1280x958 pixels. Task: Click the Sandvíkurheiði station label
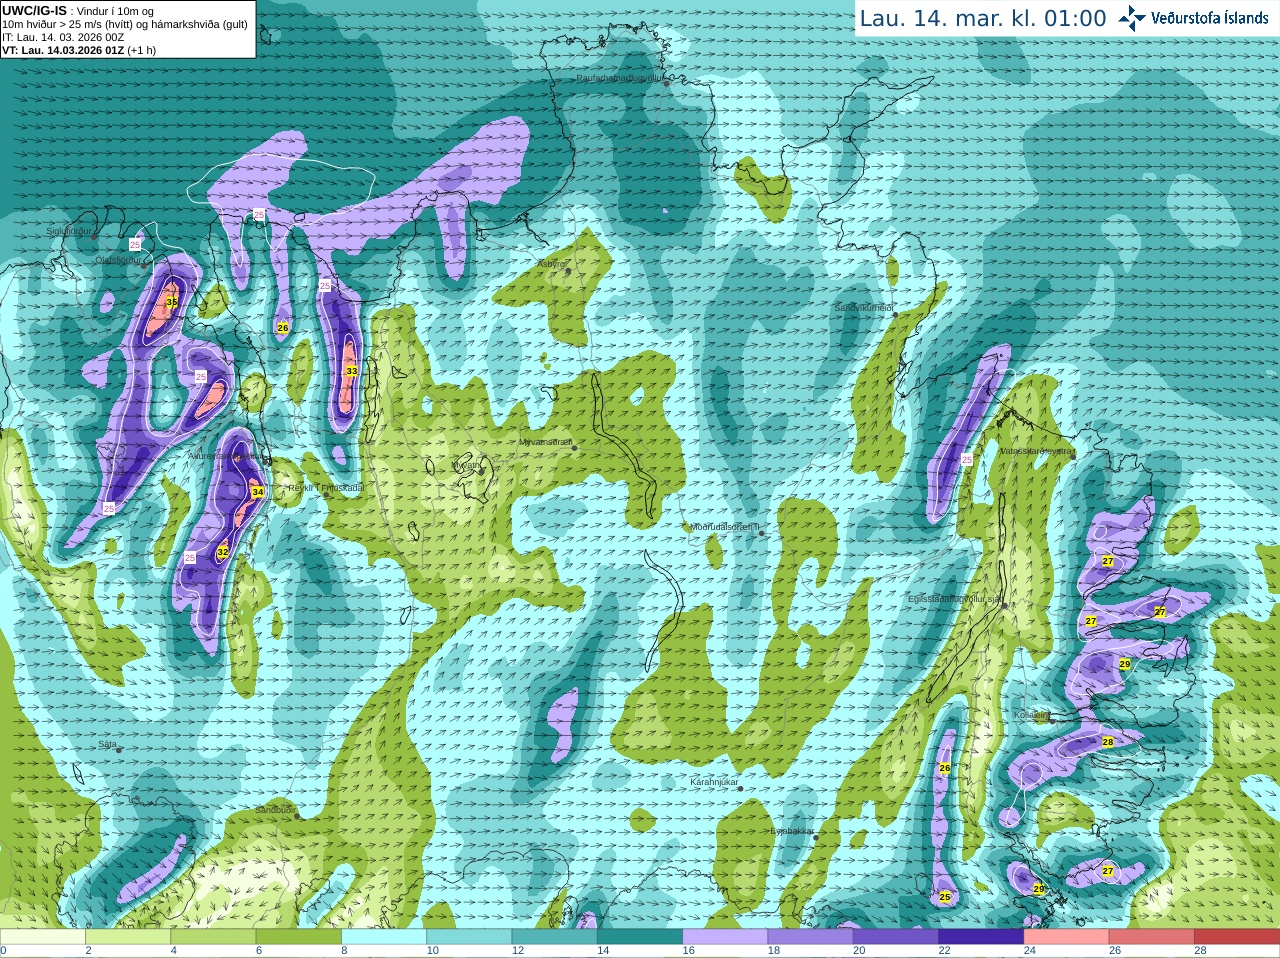pos(864,308)
